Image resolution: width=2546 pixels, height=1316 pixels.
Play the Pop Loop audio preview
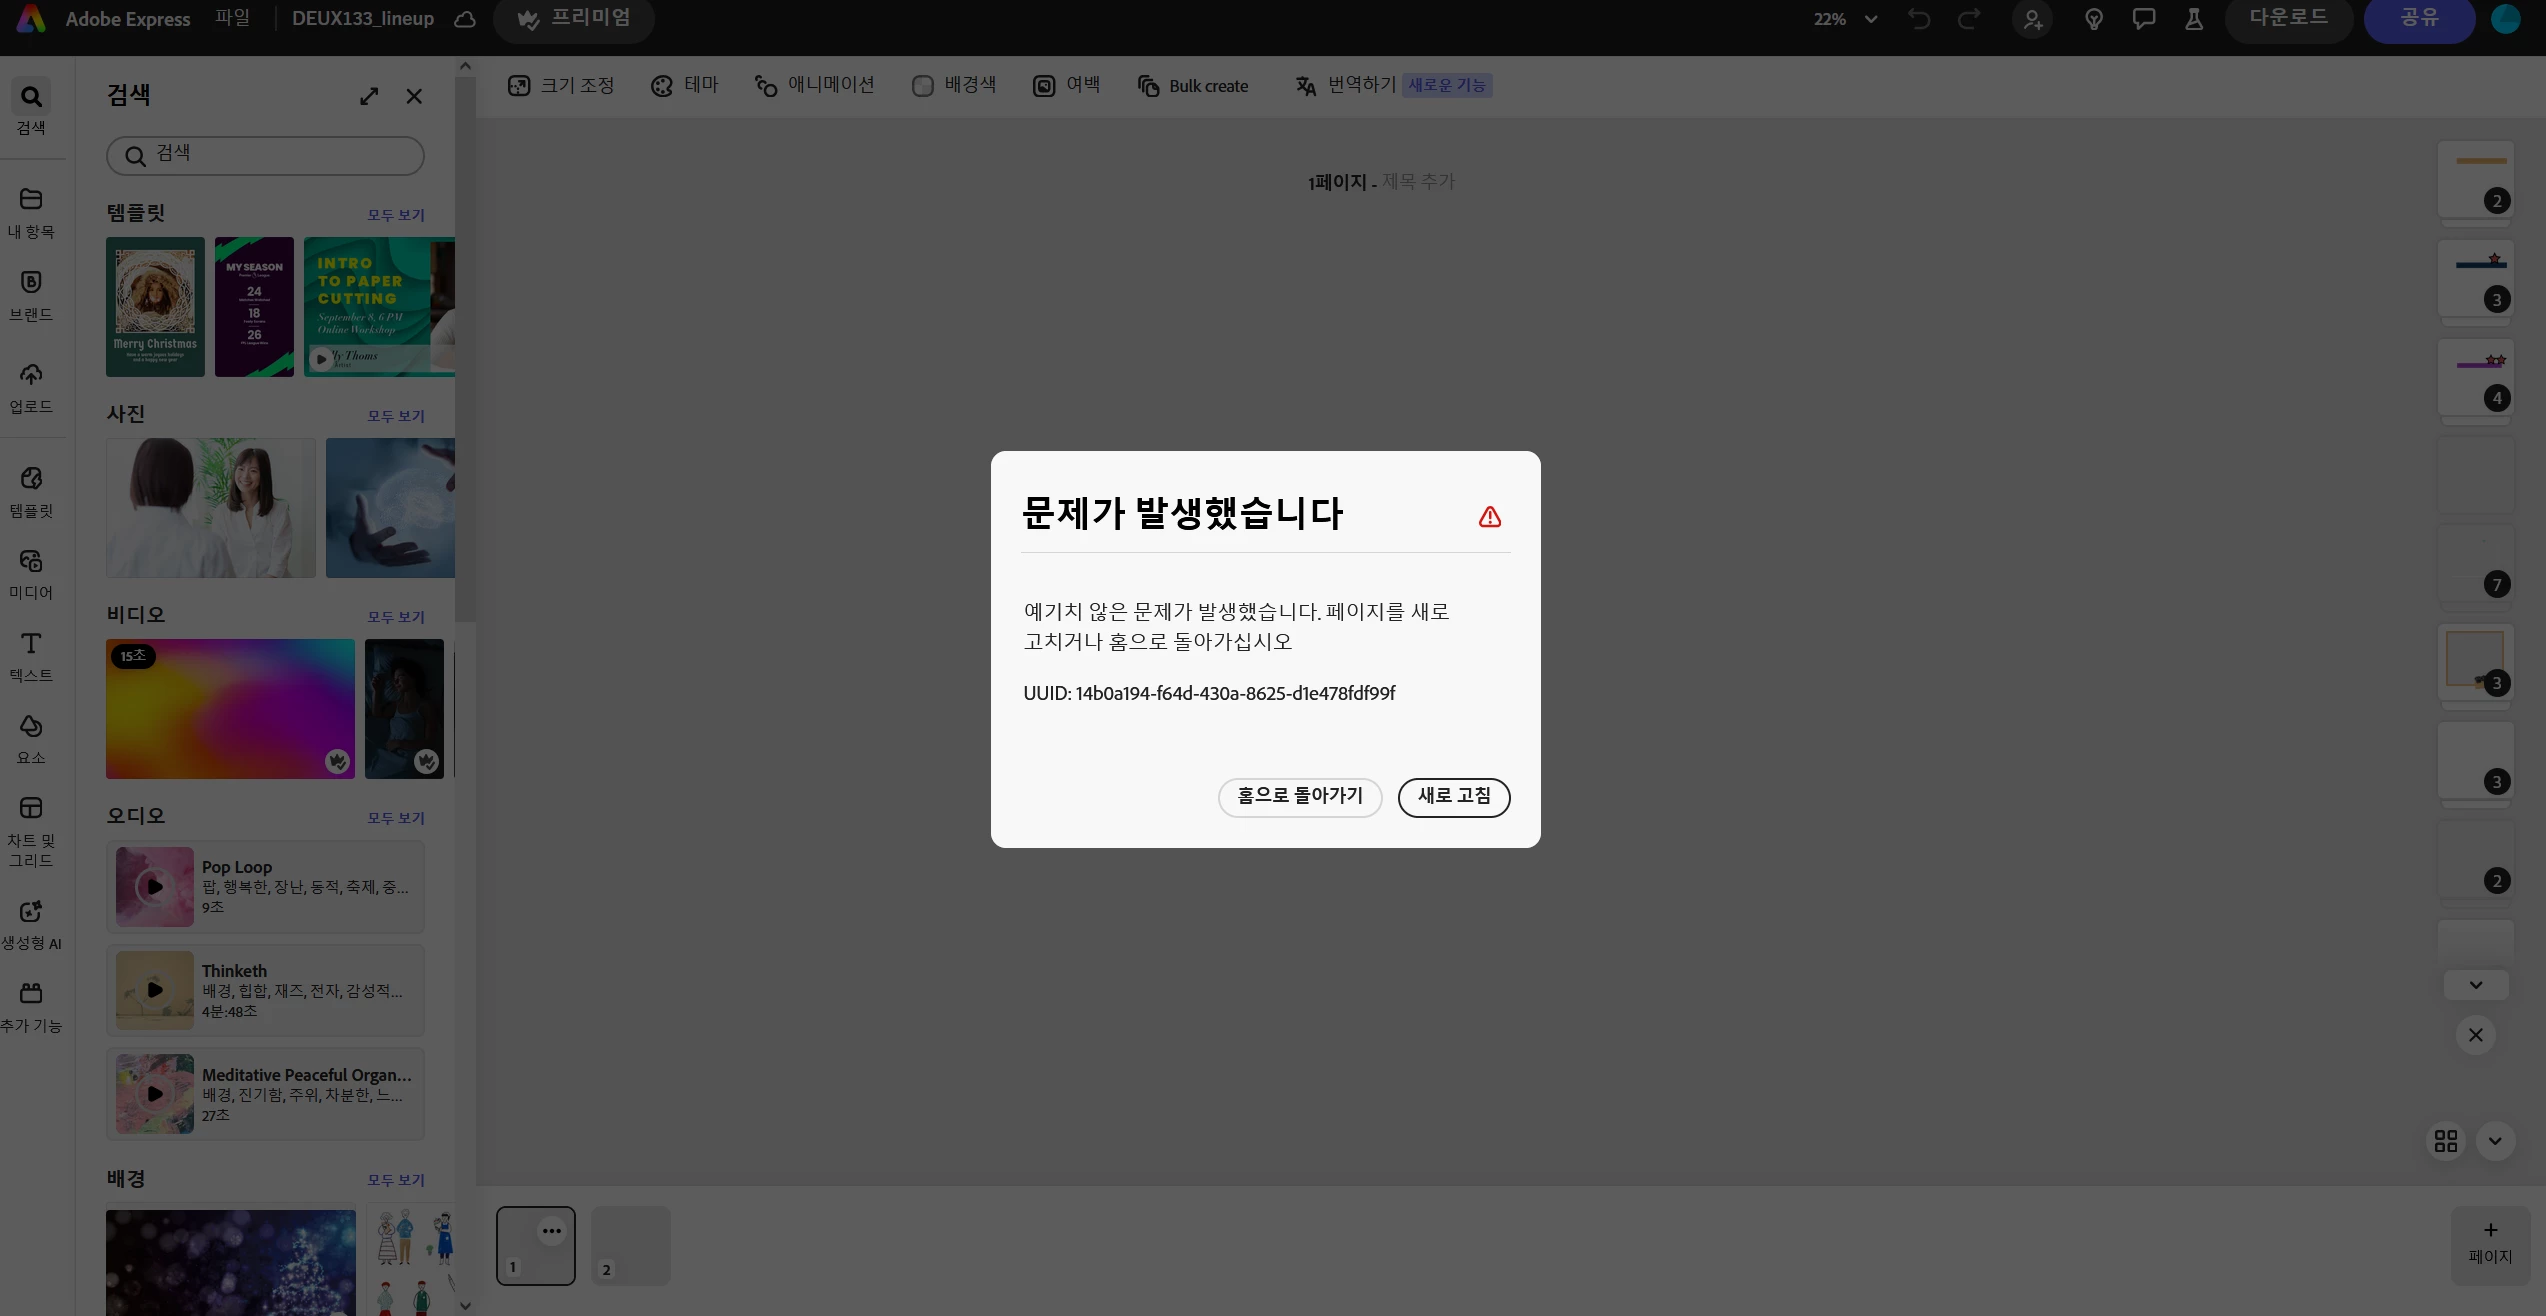pyautogui.click(x=155, y=887)
